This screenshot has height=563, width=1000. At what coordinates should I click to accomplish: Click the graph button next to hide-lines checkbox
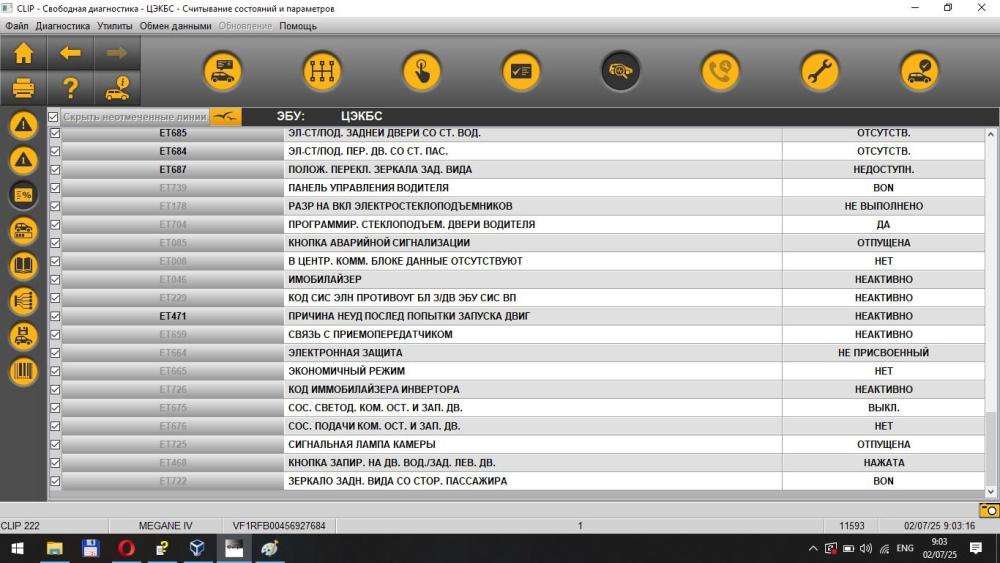pyautogui.click(x=225, y=117)
